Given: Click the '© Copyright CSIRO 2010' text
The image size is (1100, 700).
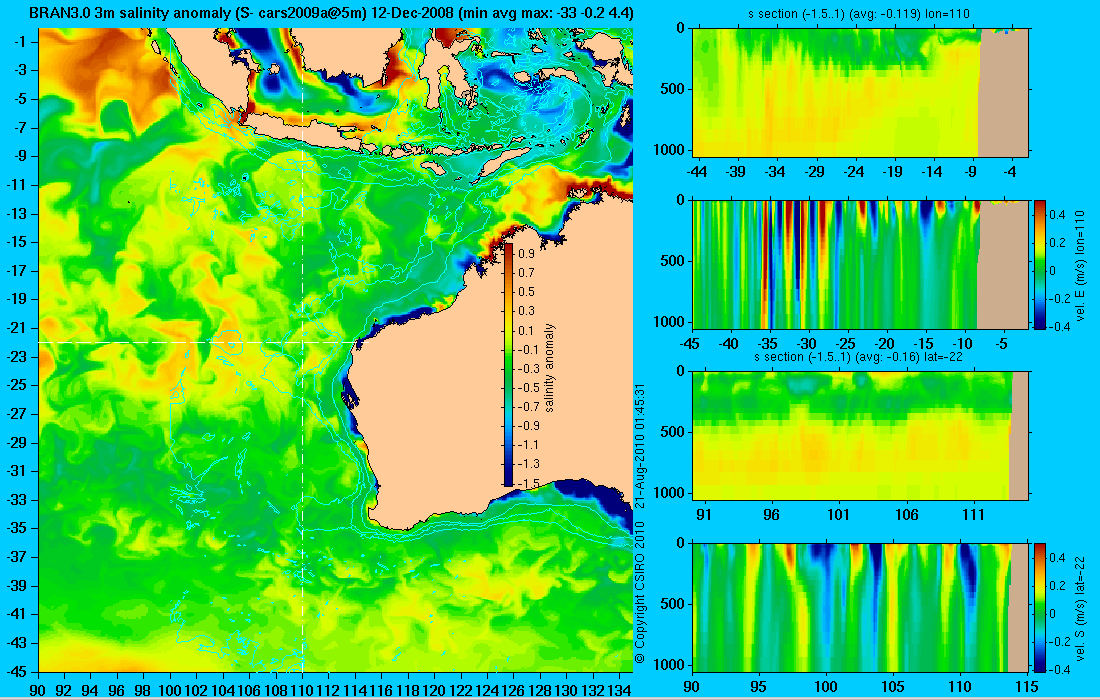Looking at the screenshot, I should click(639, 592).
